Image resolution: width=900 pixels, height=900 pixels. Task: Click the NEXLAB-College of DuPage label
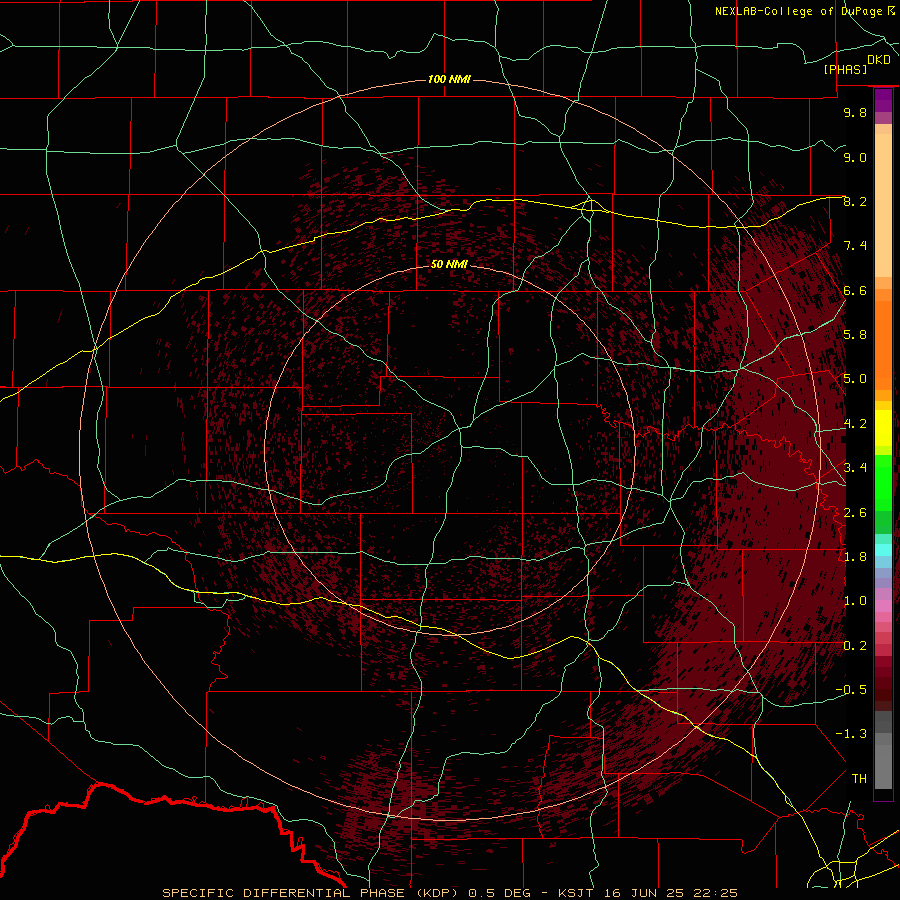tap(800, 11)
